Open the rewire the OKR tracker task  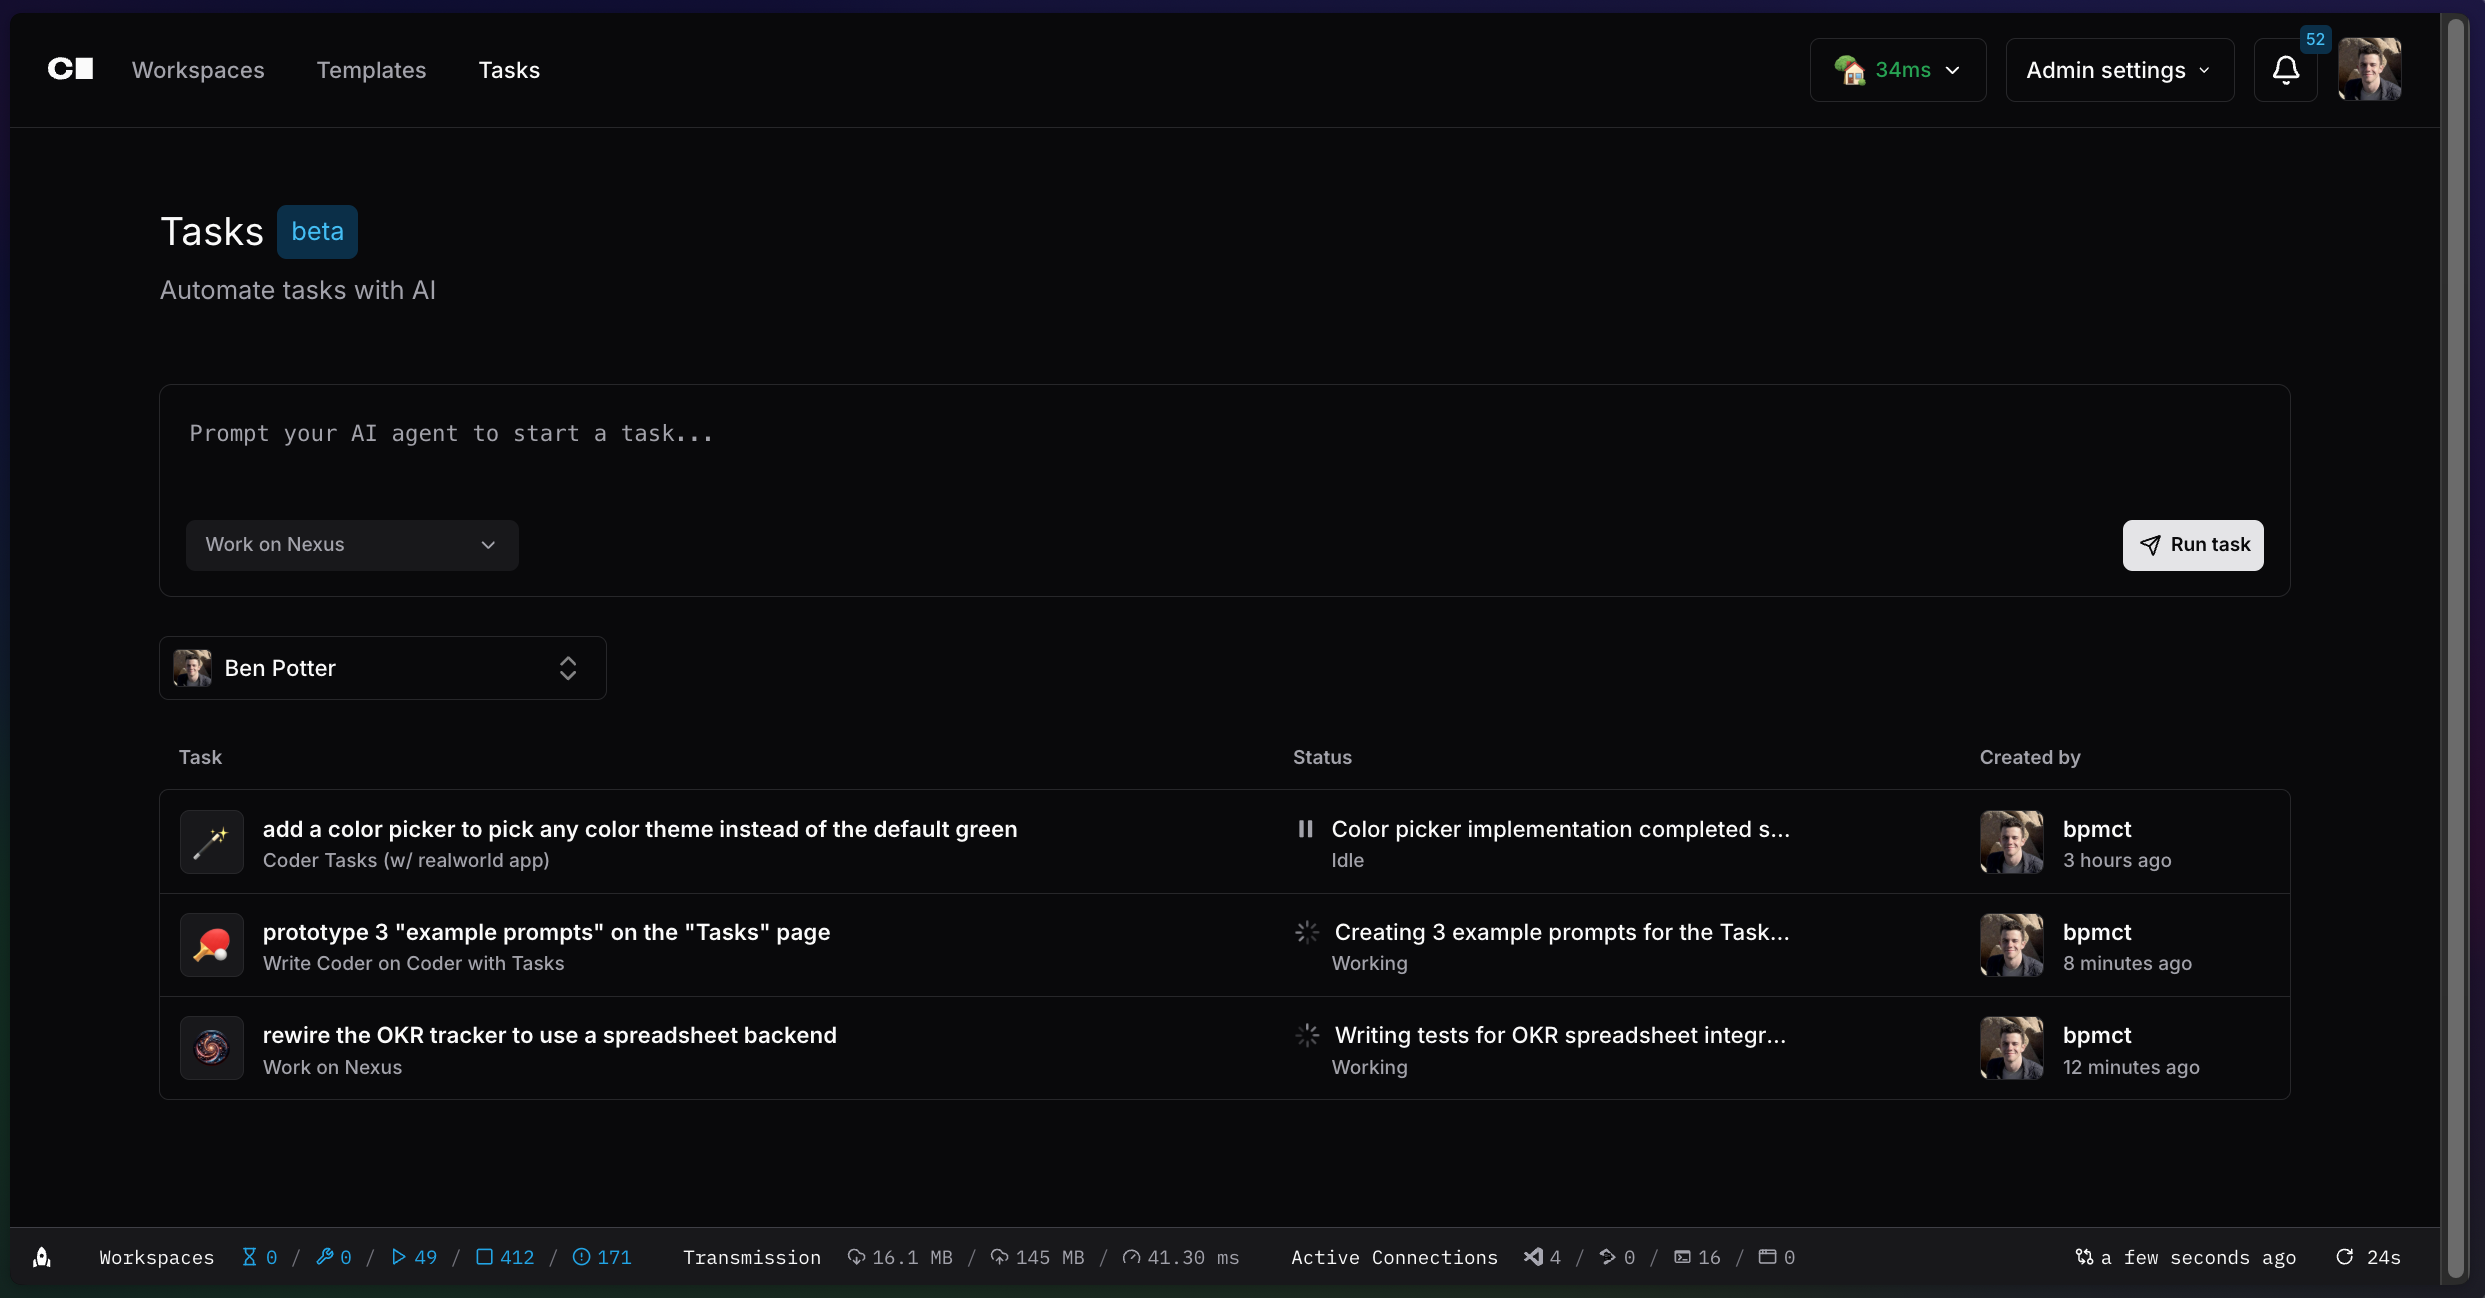click(x=549, y=1035)
